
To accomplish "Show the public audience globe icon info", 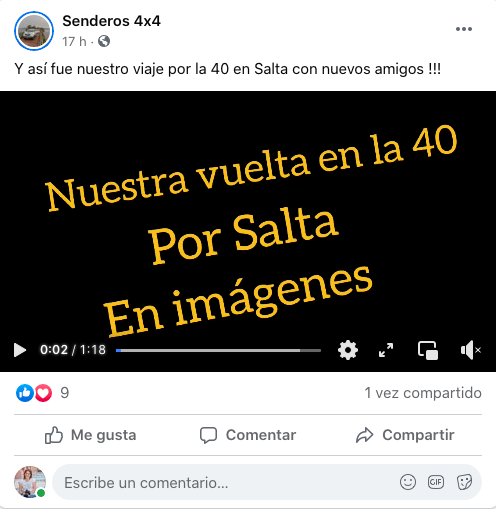I will tap(104, 41).
